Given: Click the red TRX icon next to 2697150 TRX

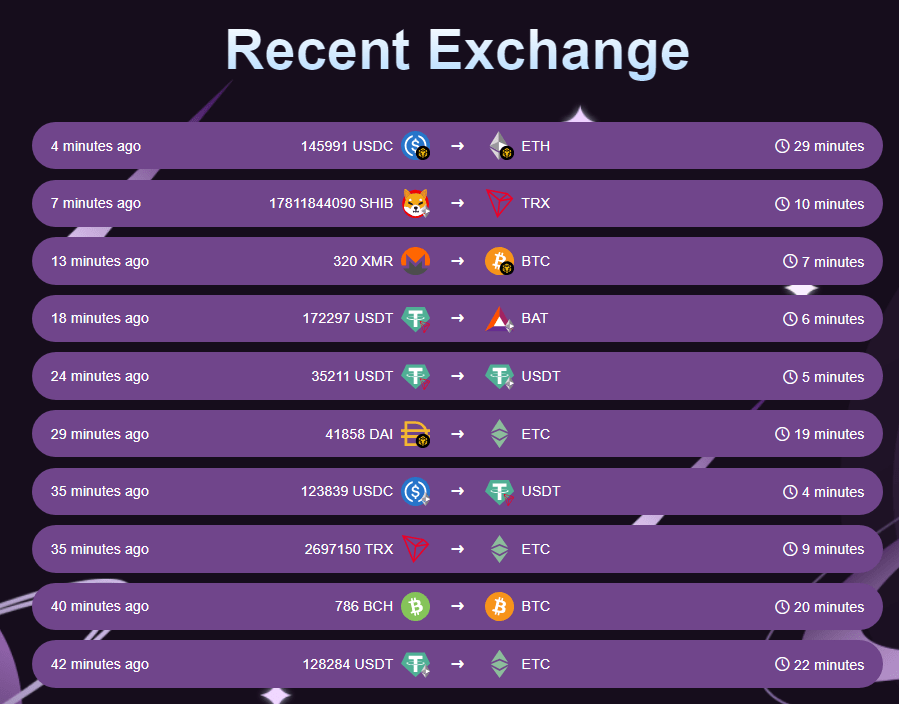Looking at the screenshot, I should click(416, 549).
